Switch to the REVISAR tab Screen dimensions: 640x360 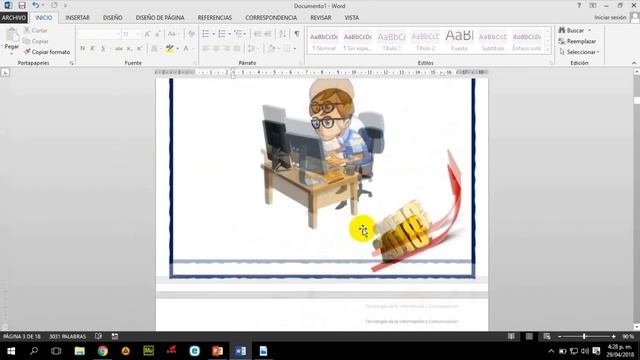321,18
